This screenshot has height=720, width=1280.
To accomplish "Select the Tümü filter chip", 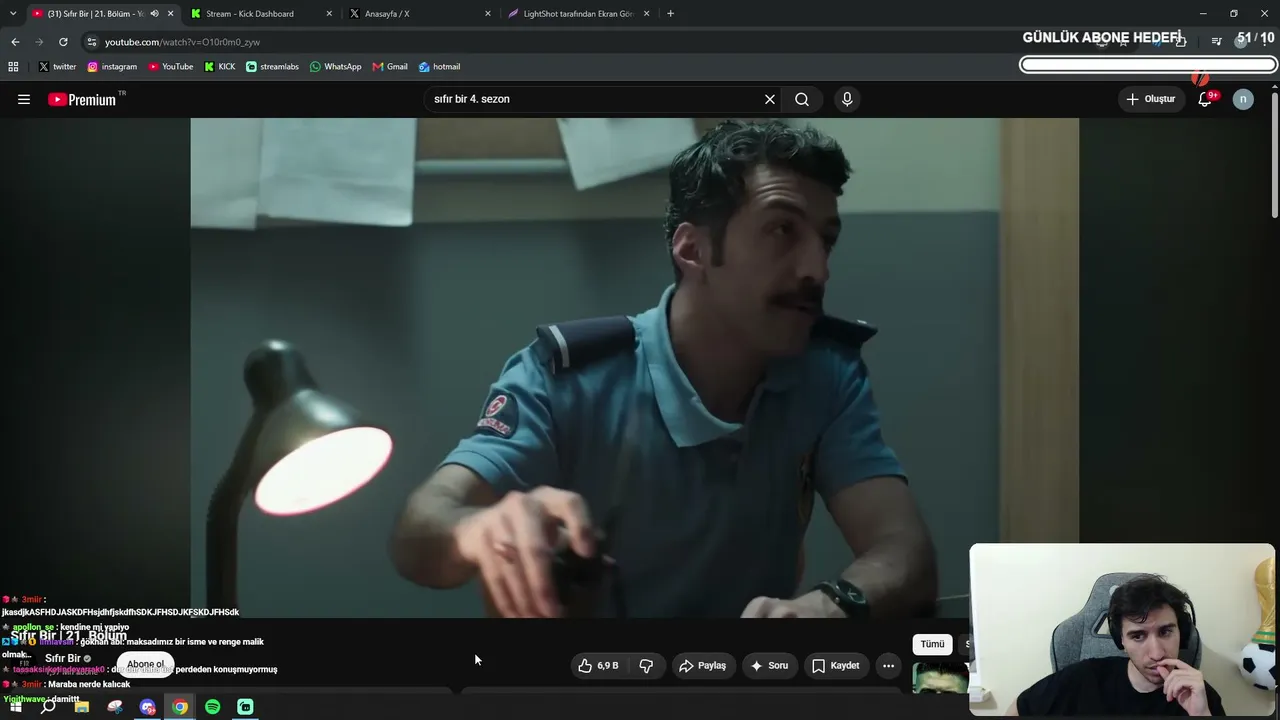I will pos(932,644).
